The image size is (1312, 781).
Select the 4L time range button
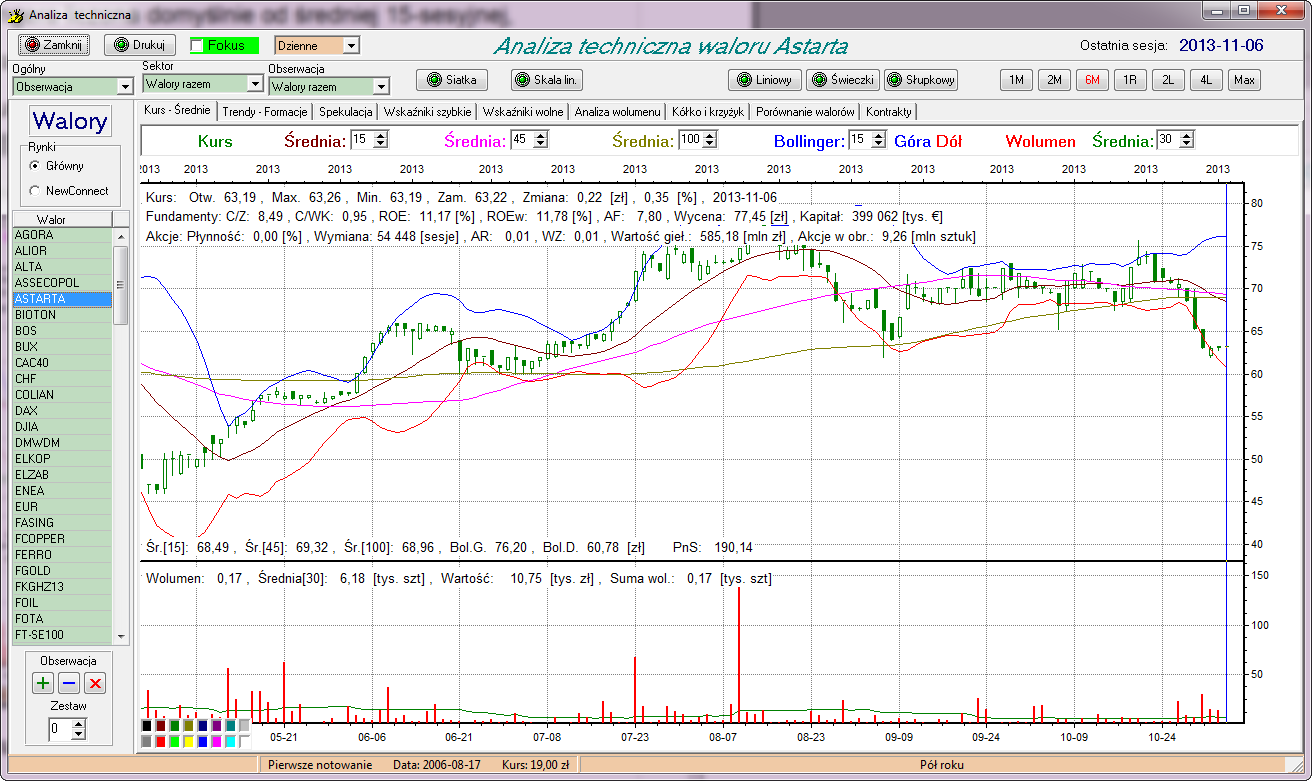(x=1206, y=80)
